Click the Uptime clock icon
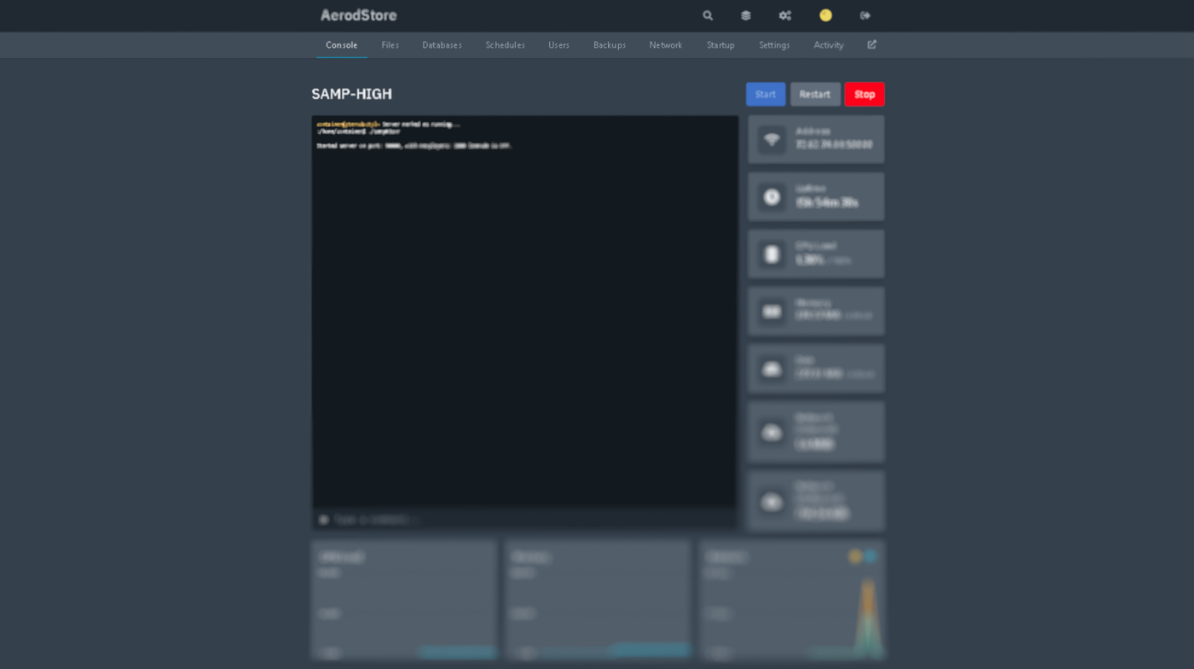Viewport: 1194px width, 669px height. pos(772,197)
